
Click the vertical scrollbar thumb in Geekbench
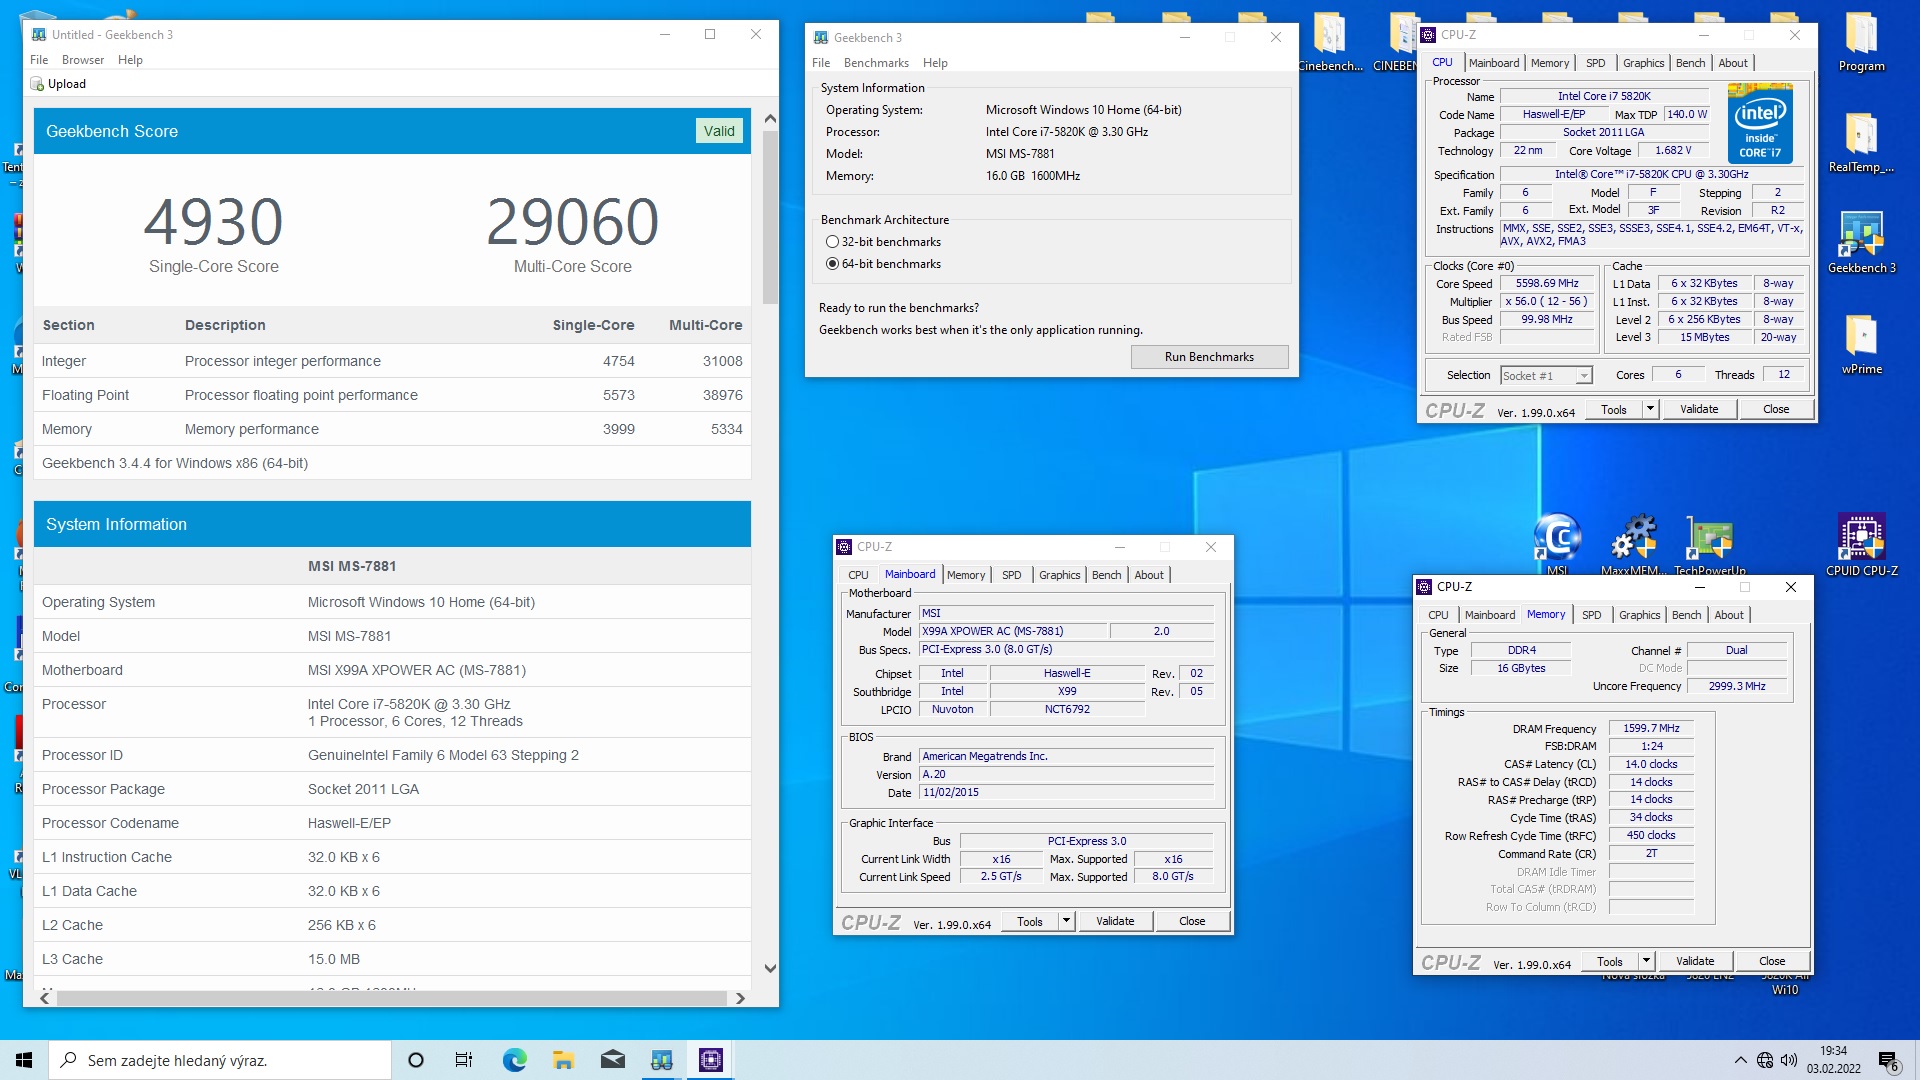pyautogui.click(x=770, y=217)
